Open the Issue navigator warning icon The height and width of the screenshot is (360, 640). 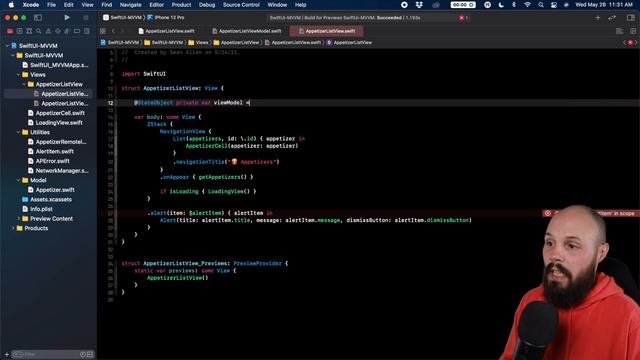(48, 31)
